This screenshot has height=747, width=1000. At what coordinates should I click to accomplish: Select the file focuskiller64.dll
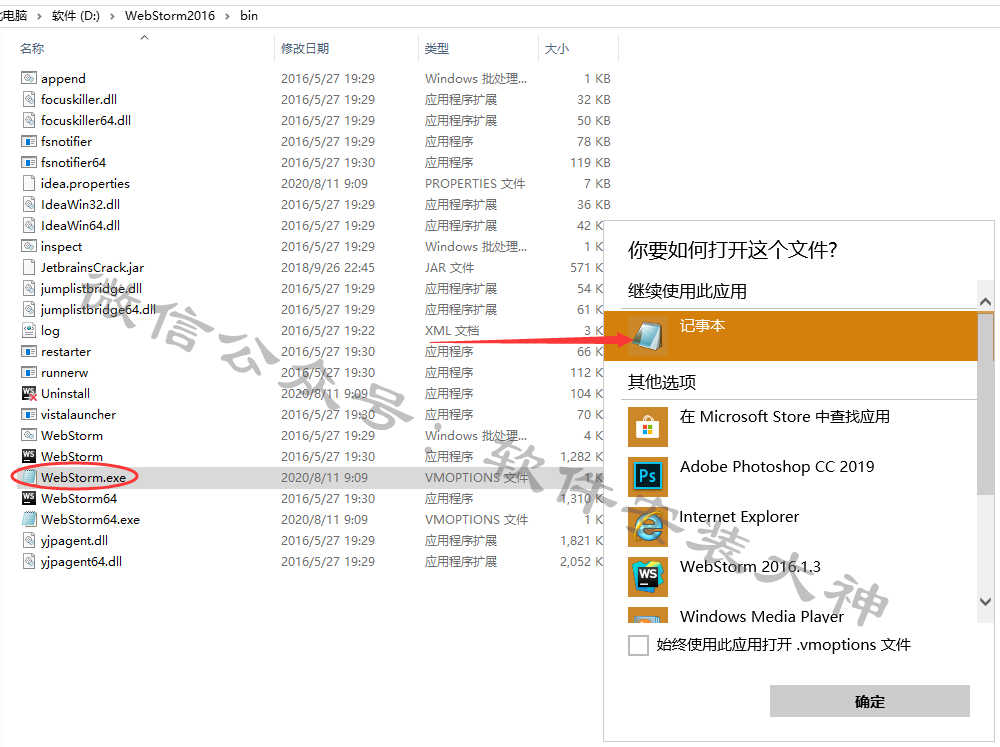pyautogui.click(x=86, y=121)
